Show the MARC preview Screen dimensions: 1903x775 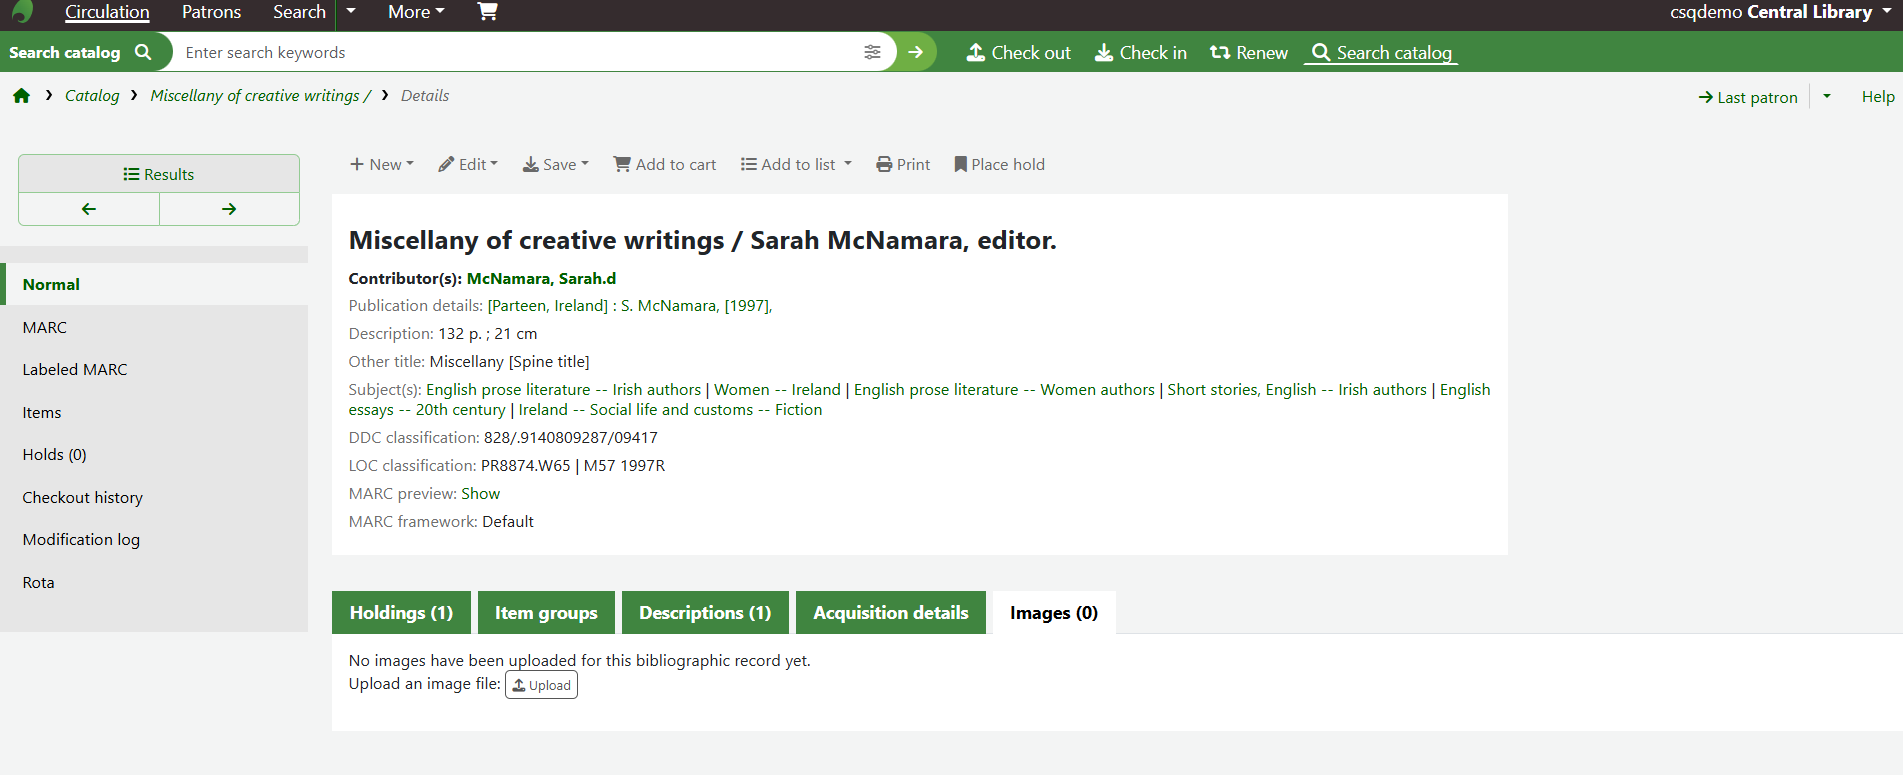pyautogui.click(x=480, y=494)
